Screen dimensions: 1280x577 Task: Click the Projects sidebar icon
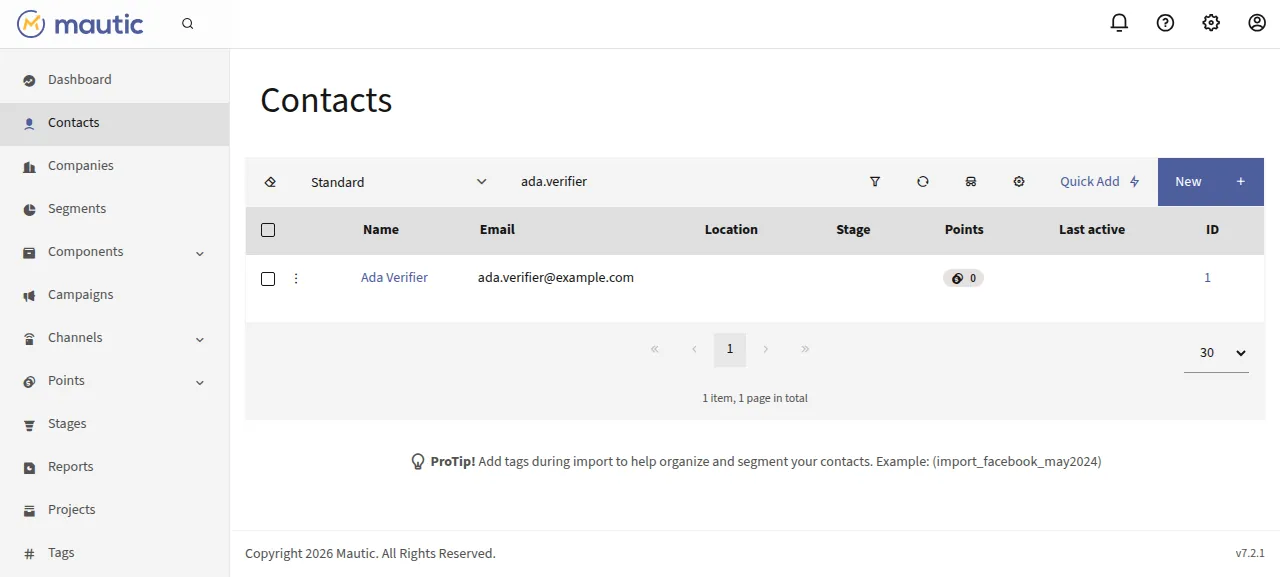point(29,510)
